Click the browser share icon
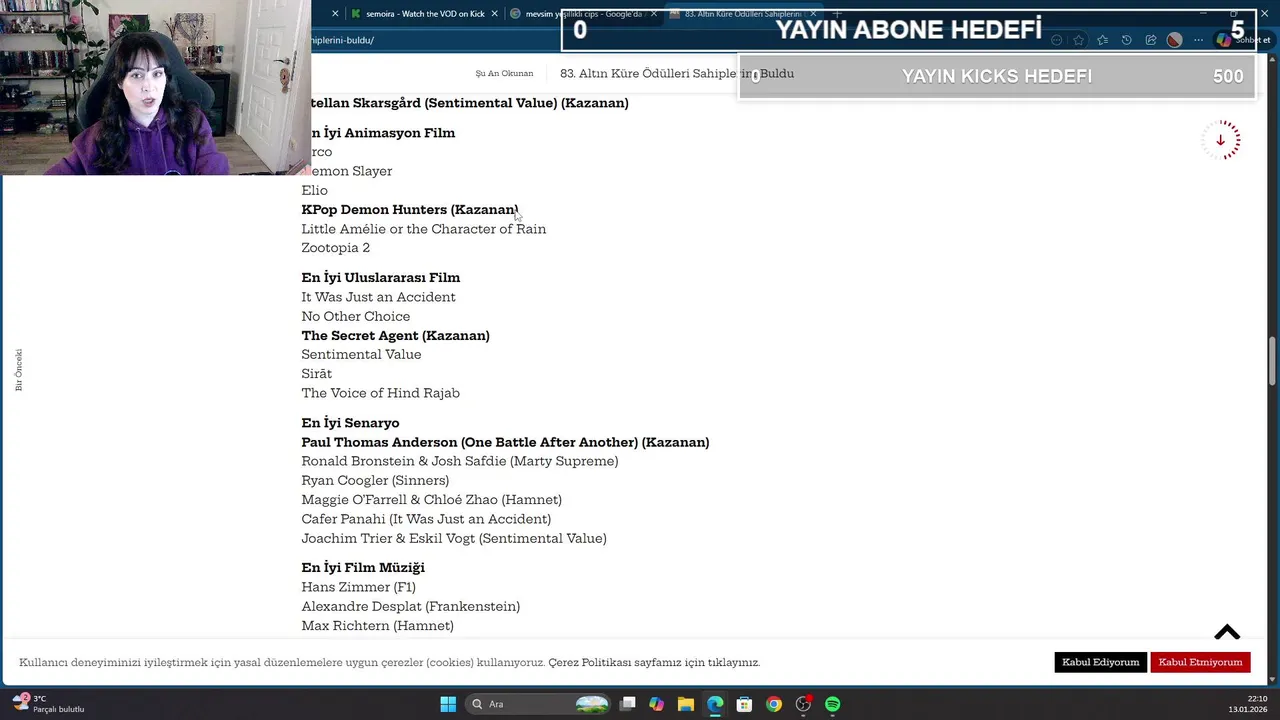The width and height of the screenshot is (1280, 720). pyautogui.click(x=1150, y=40)
